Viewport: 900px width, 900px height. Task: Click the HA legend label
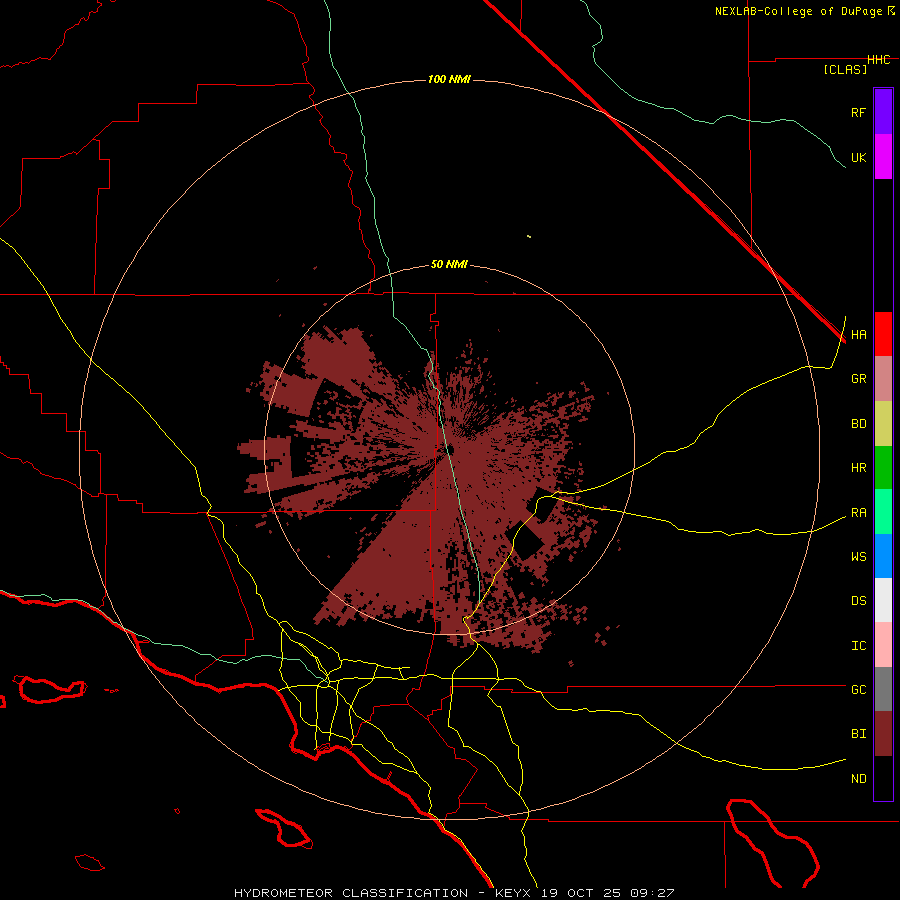click(858, 335)
